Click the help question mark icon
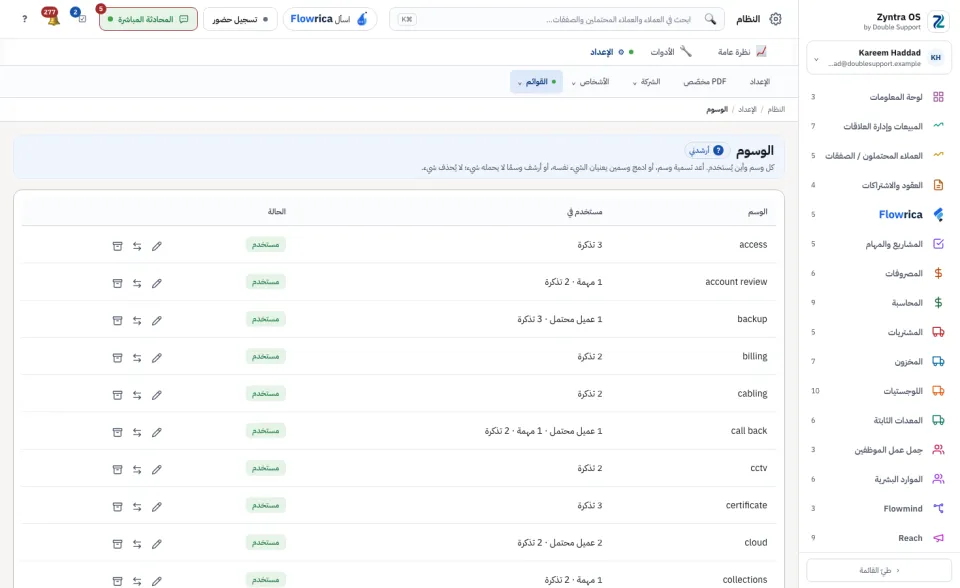Image resolution: width=960 pixels, height=588 pixels. pyautogui.click(x=24, y=19)
